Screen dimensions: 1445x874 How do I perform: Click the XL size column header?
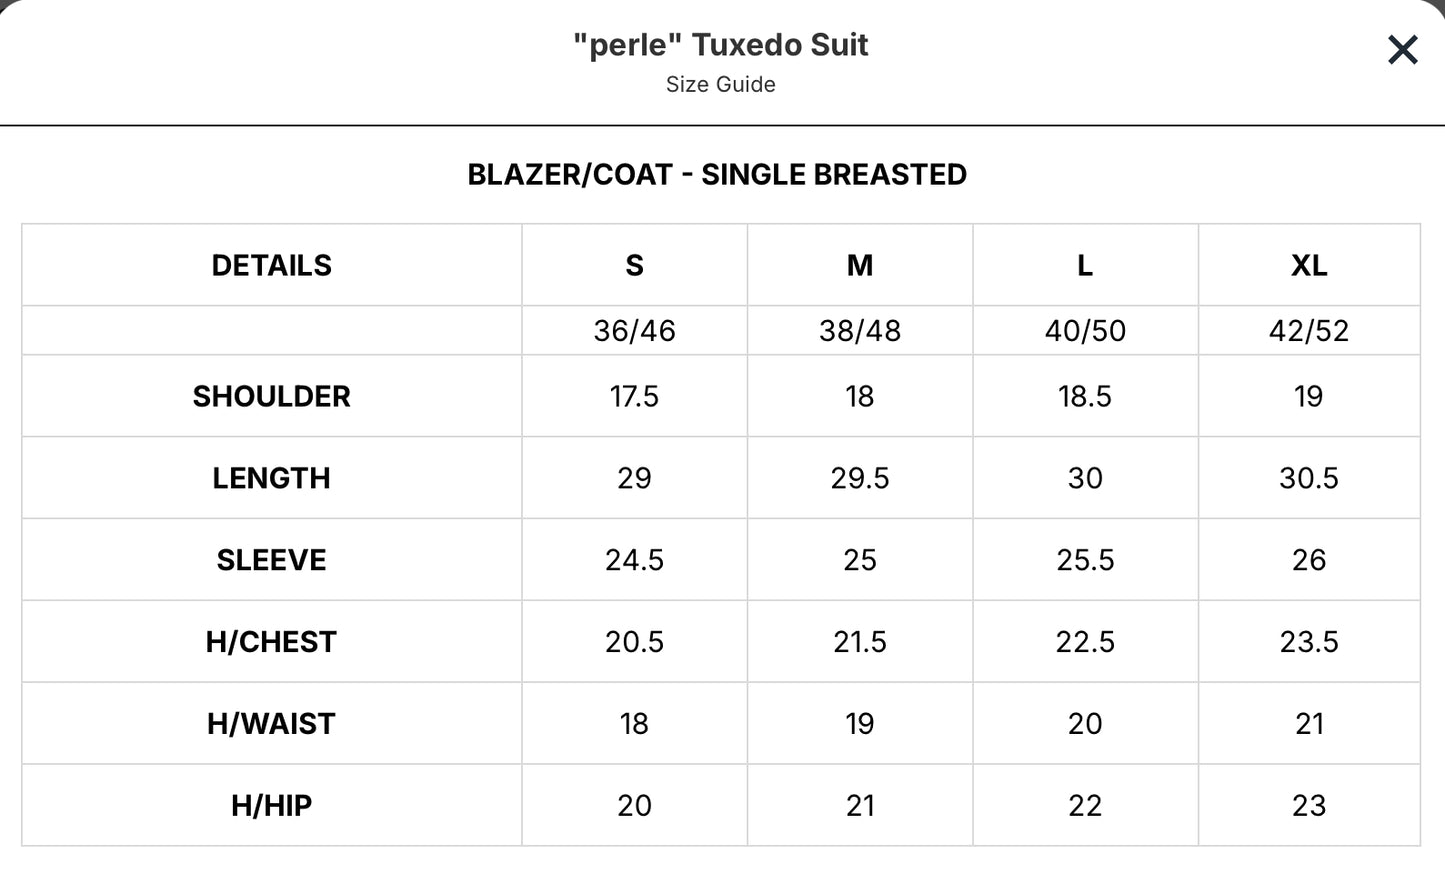[1309, 265]
